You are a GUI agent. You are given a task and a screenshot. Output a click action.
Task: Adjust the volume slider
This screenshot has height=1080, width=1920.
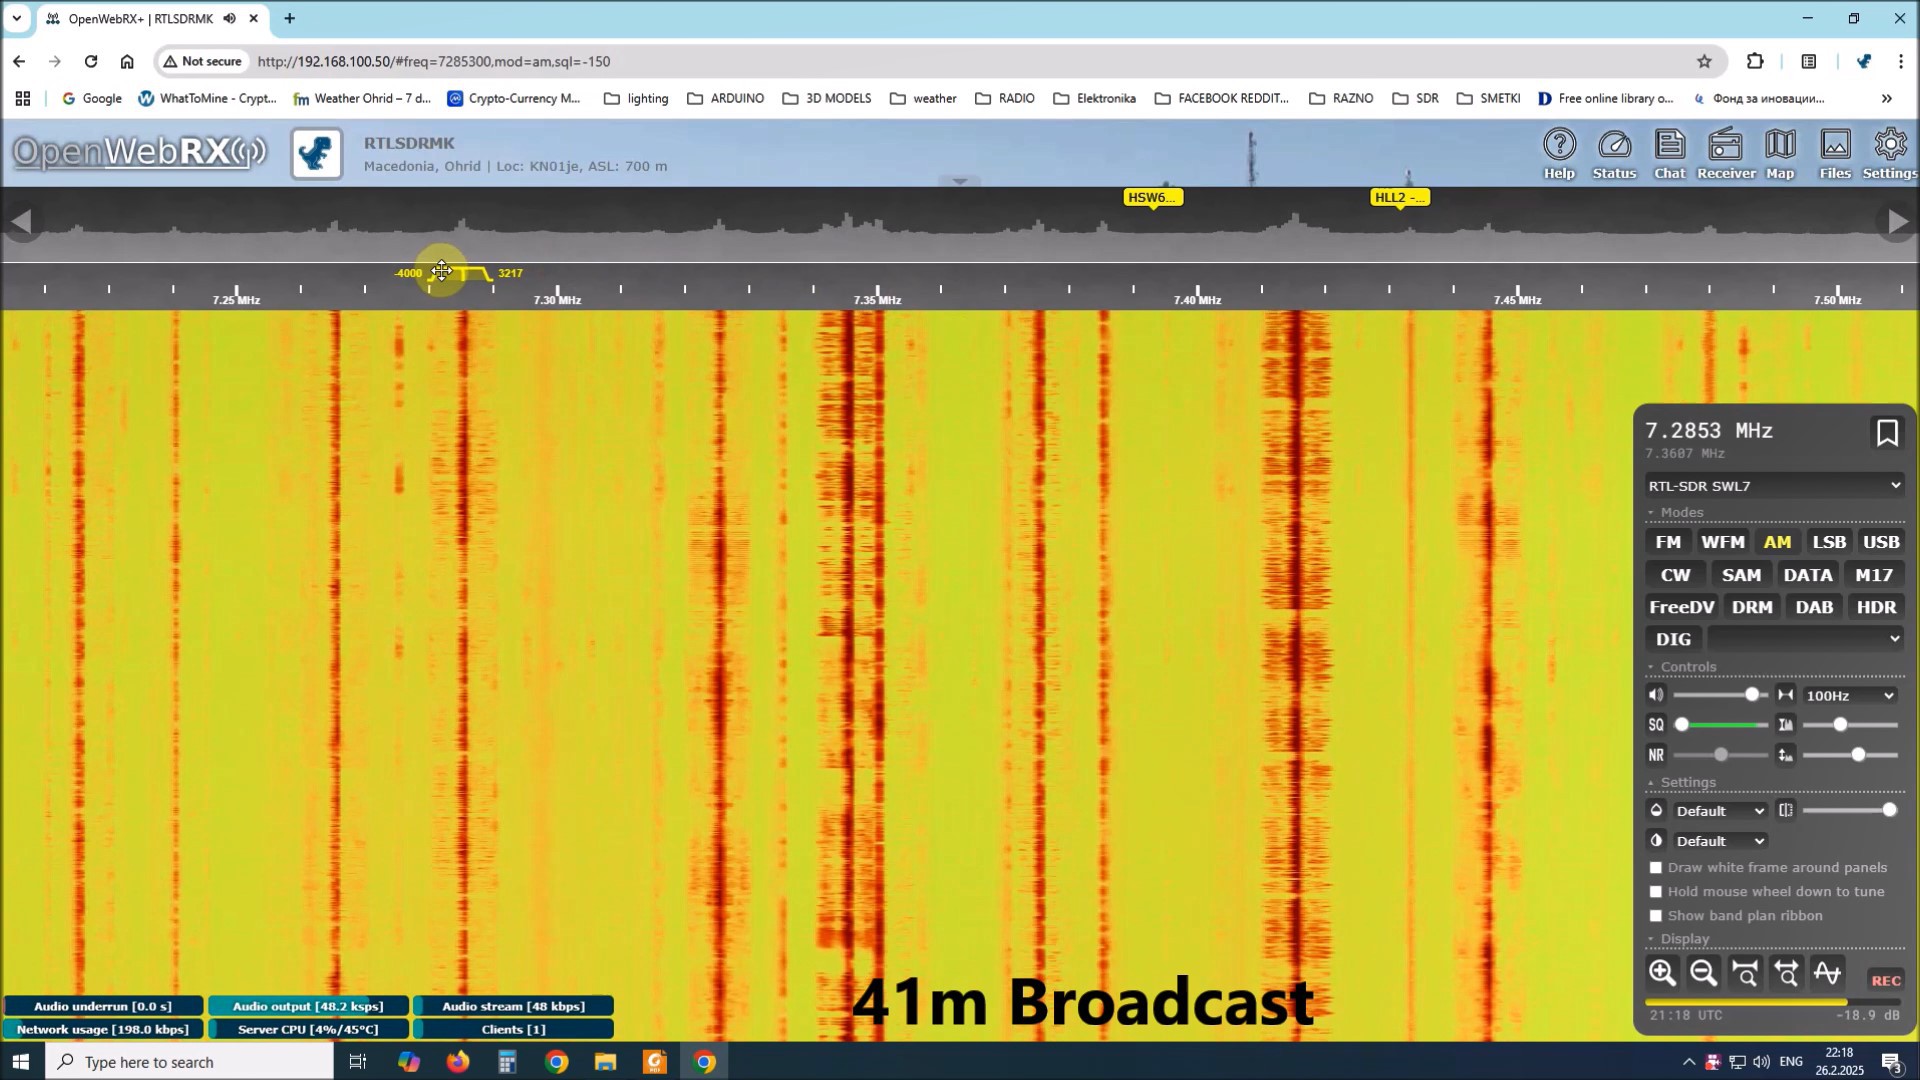click(x=1751, y=695)
